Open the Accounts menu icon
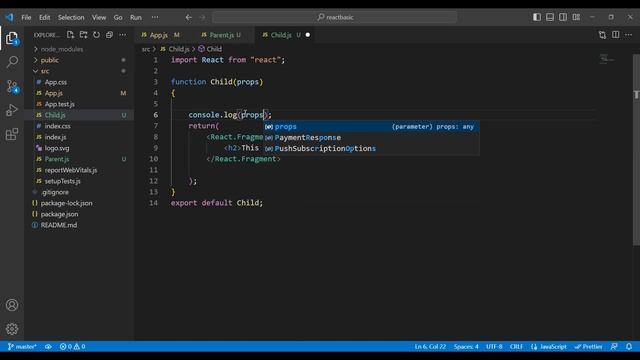This screenshot has height=360, width=640. [12, 305]
